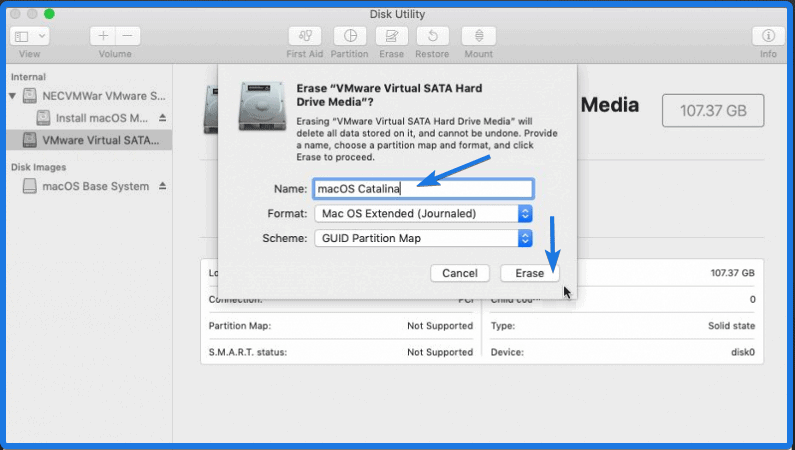Open the Partition tool

350,36
